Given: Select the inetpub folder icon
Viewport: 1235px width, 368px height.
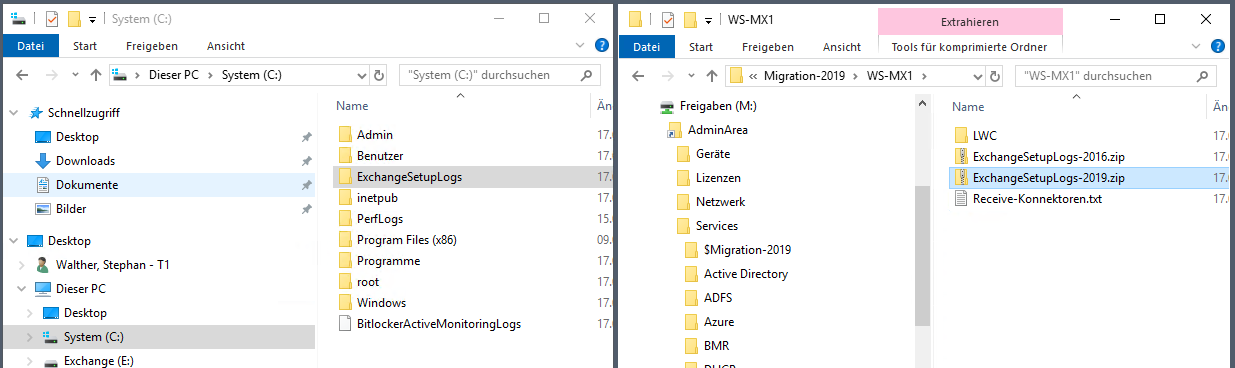Looking at the screenshot, I should 345,198.
